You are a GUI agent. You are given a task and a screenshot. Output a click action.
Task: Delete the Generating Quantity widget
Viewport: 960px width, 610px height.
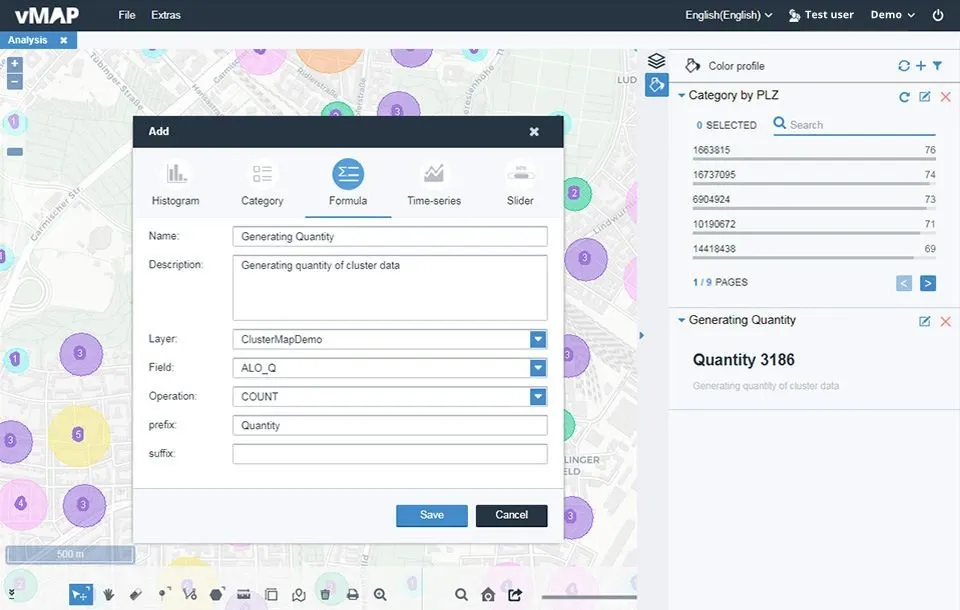[945, 322]
